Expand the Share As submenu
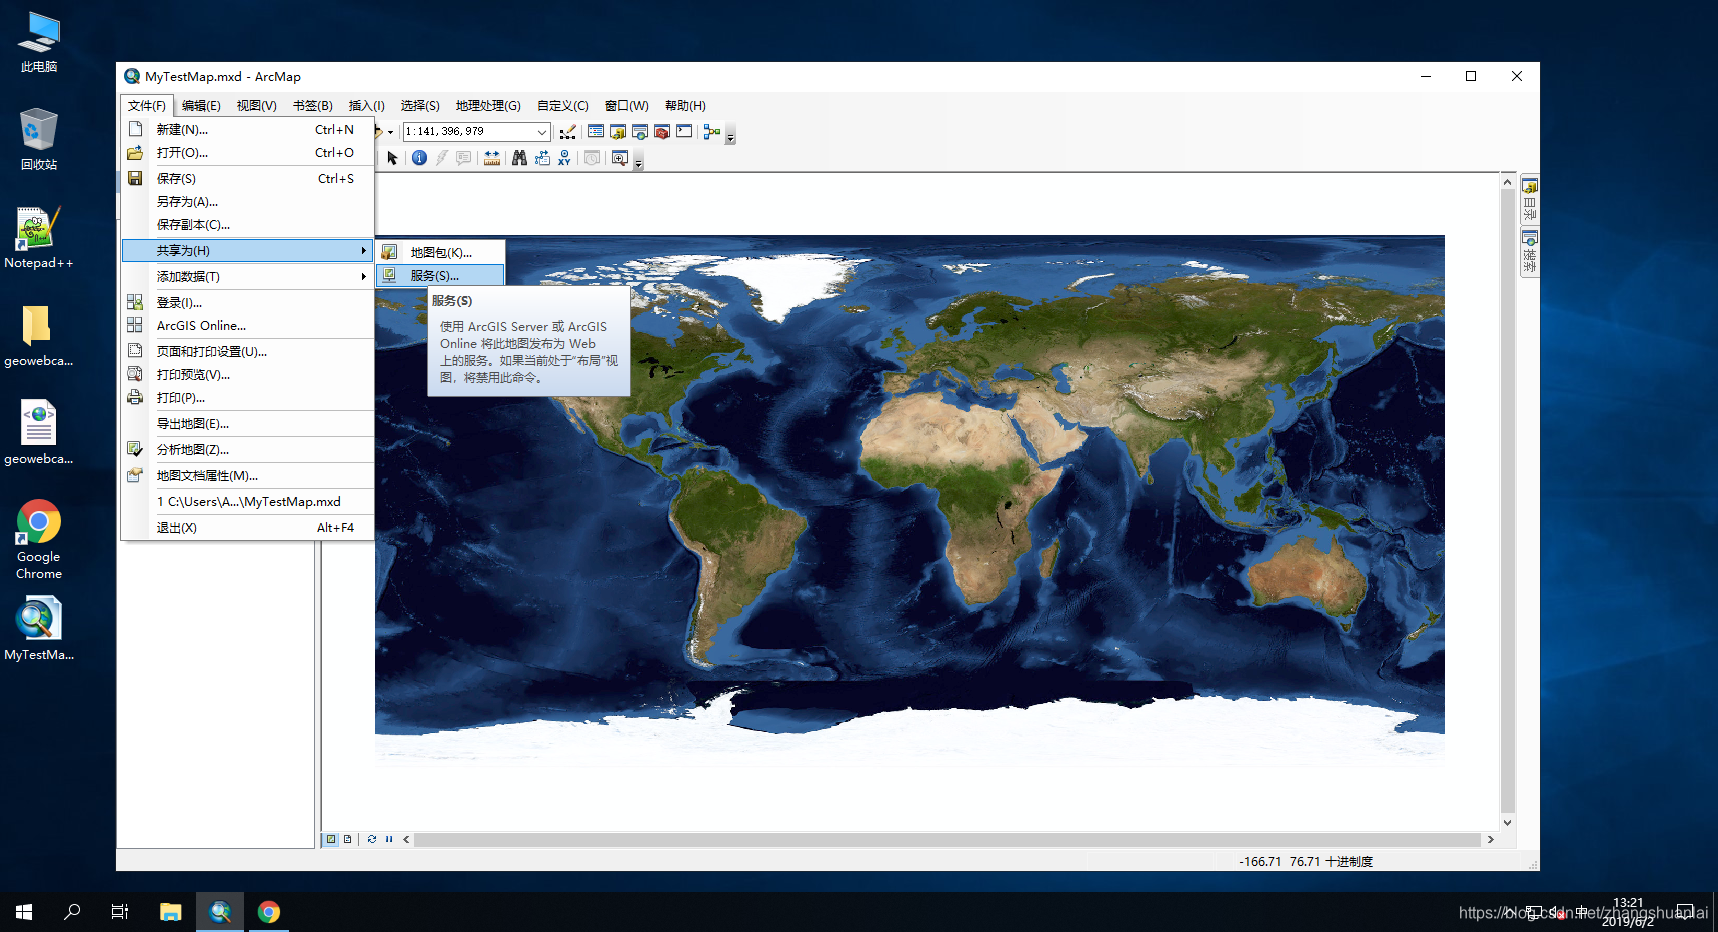This screenshot has height=932, width=1718. 247,251
